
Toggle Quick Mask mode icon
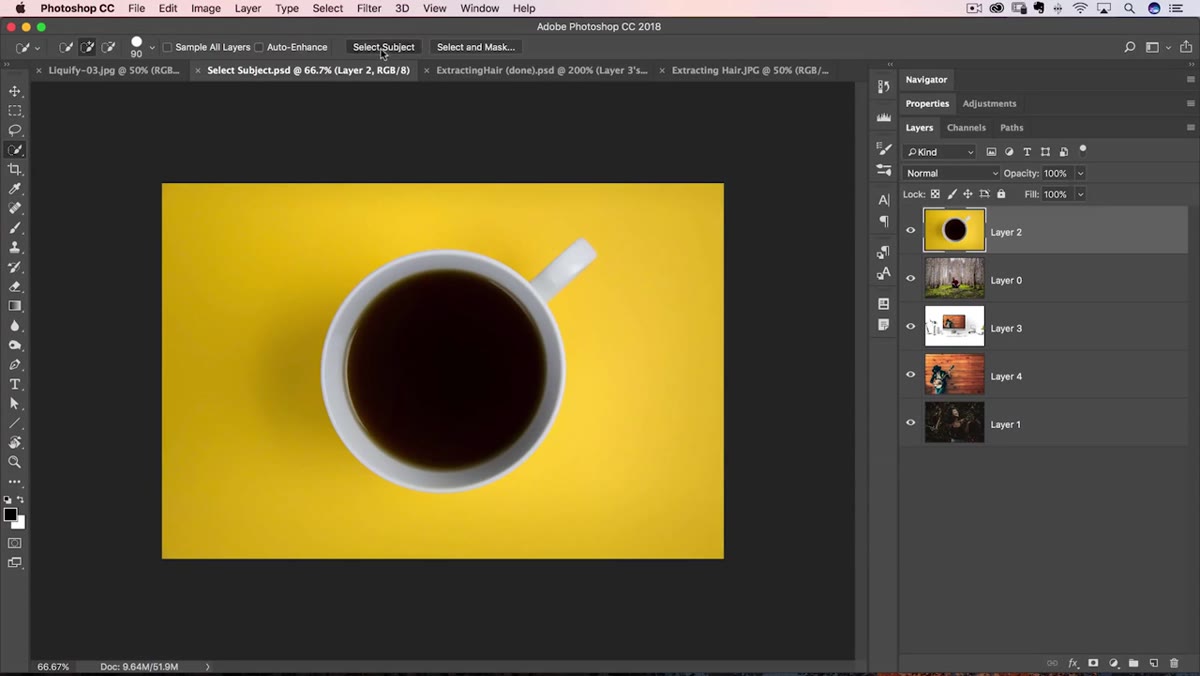[15, 543]
